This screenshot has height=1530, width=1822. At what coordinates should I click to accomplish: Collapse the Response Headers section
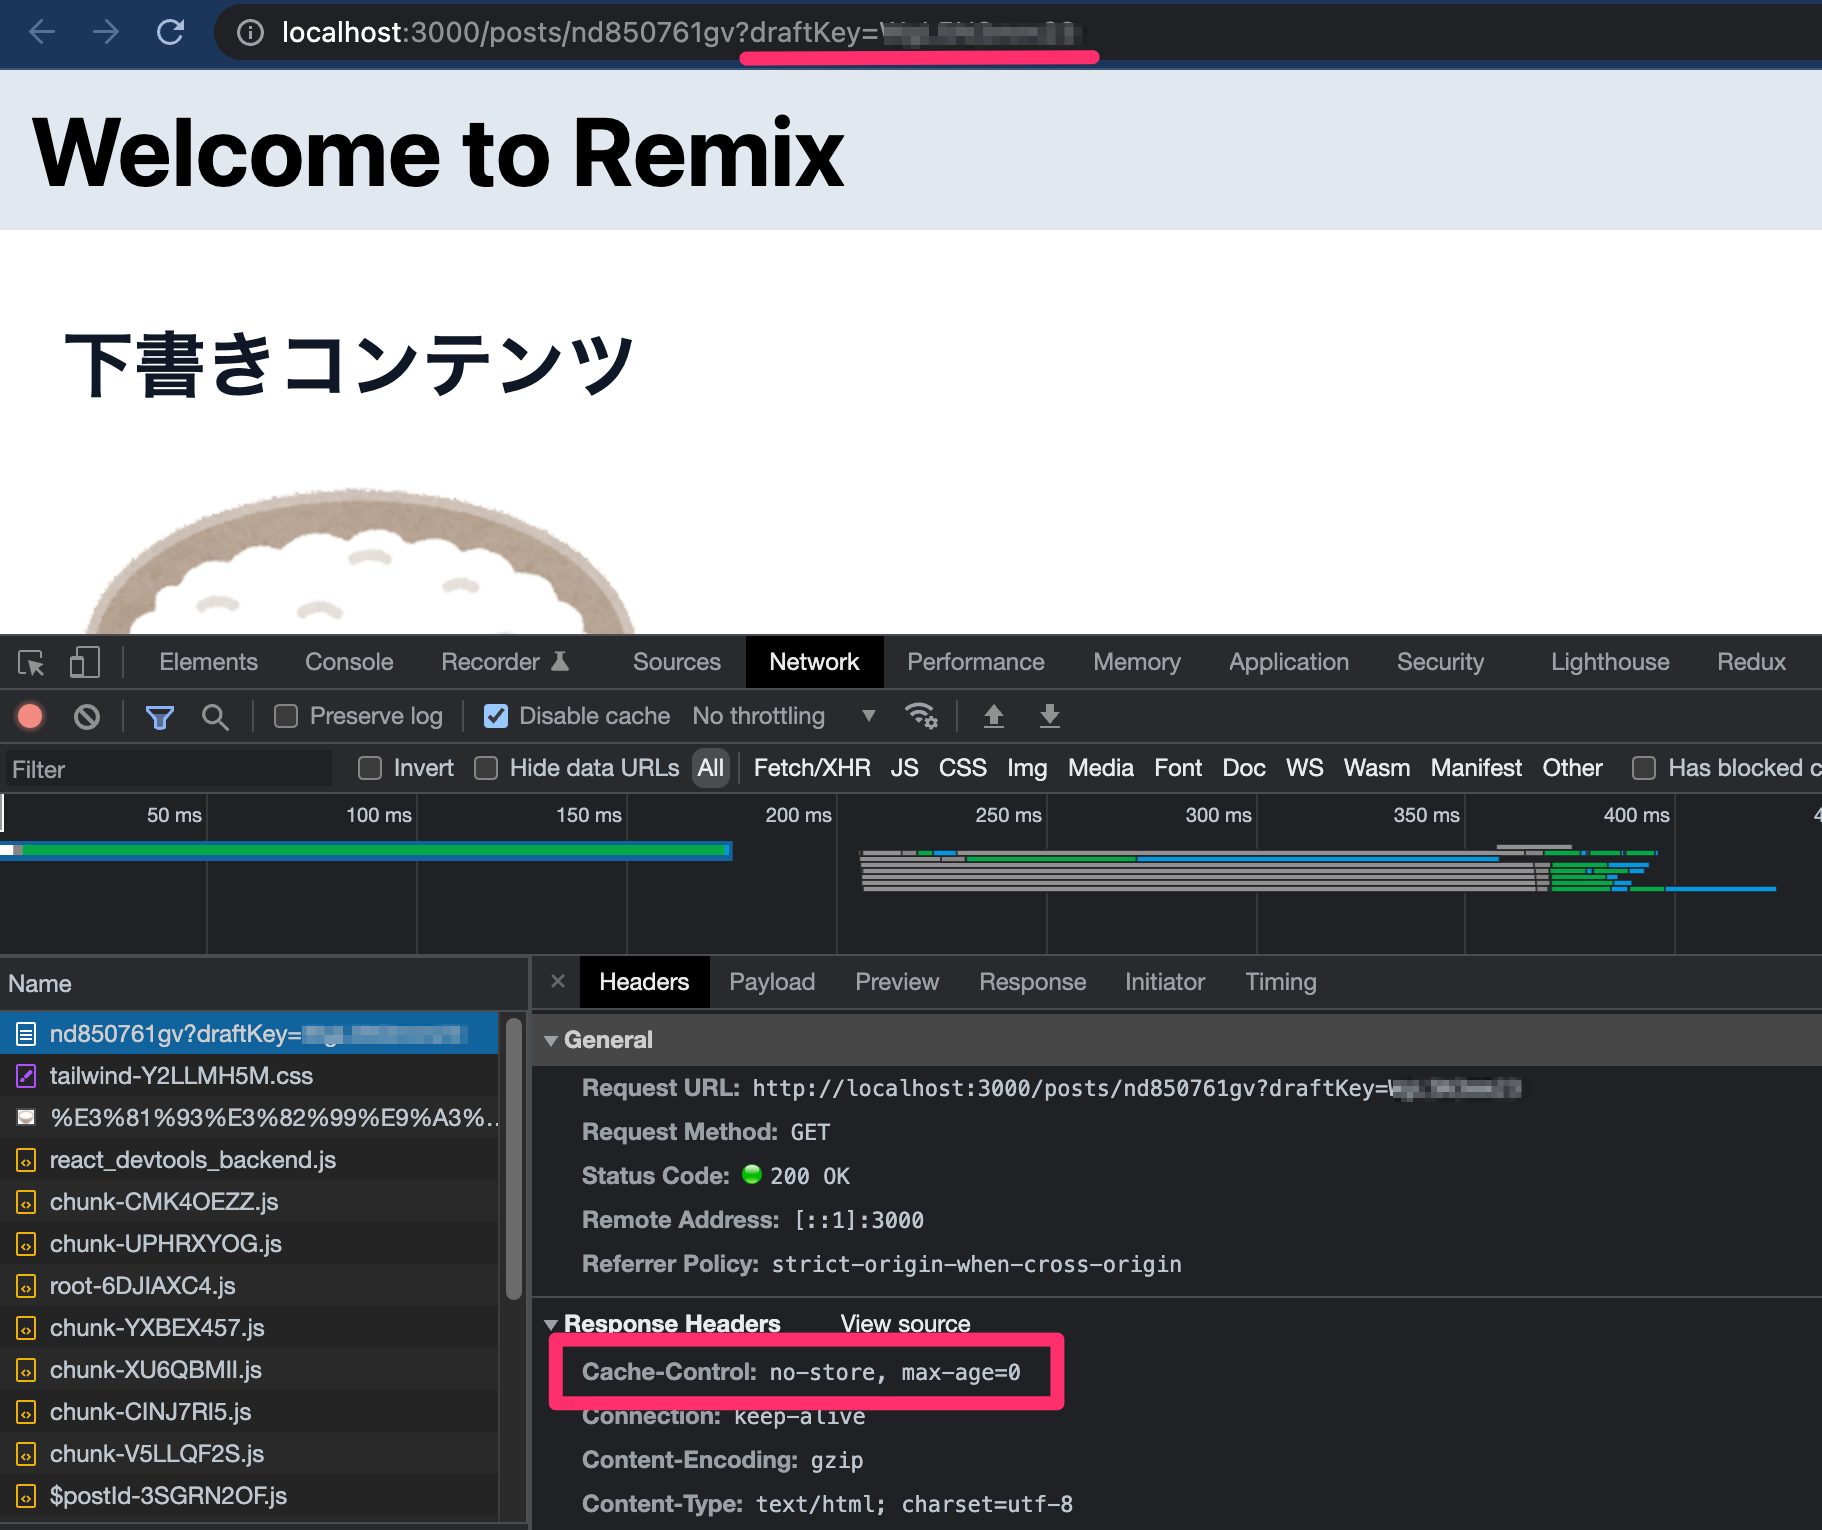point(552,1323)
